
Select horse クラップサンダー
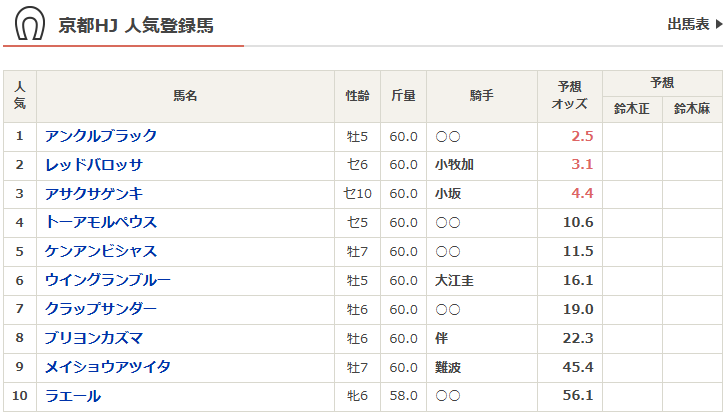click(101, 309)
